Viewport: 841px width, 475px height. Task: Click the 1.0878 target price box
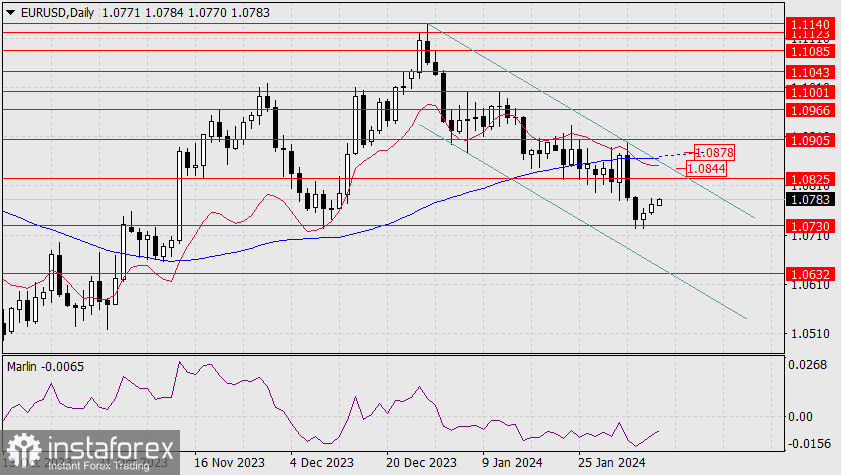point(714,152)
